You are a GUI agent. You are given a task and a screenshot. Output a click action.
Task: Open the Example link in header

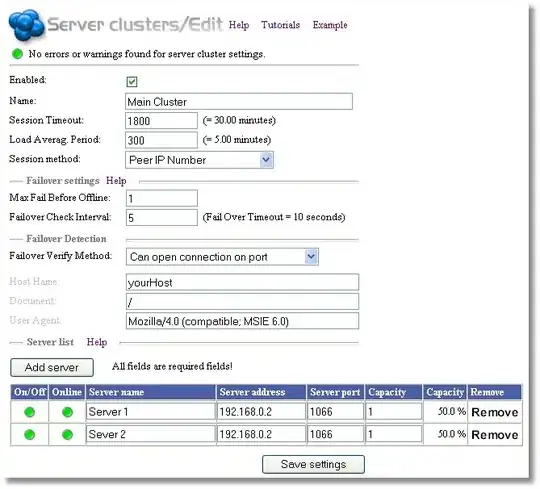click(330, 25)
